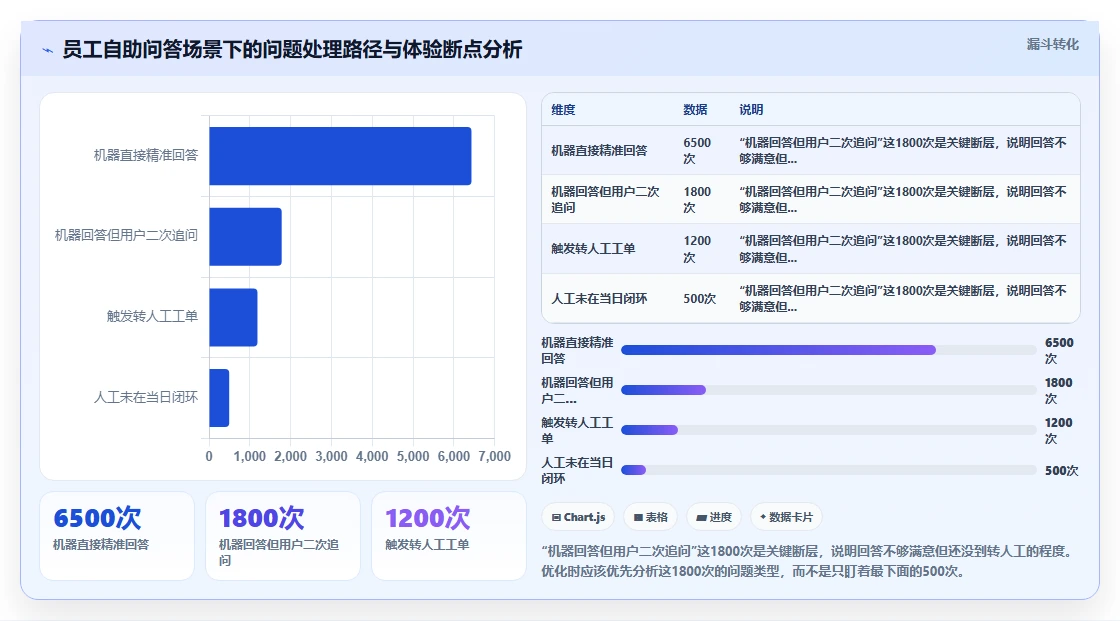
Task: Click the 触发转人工工单 bar in chart
Action: pyautogui.click(x=233, y=317)
